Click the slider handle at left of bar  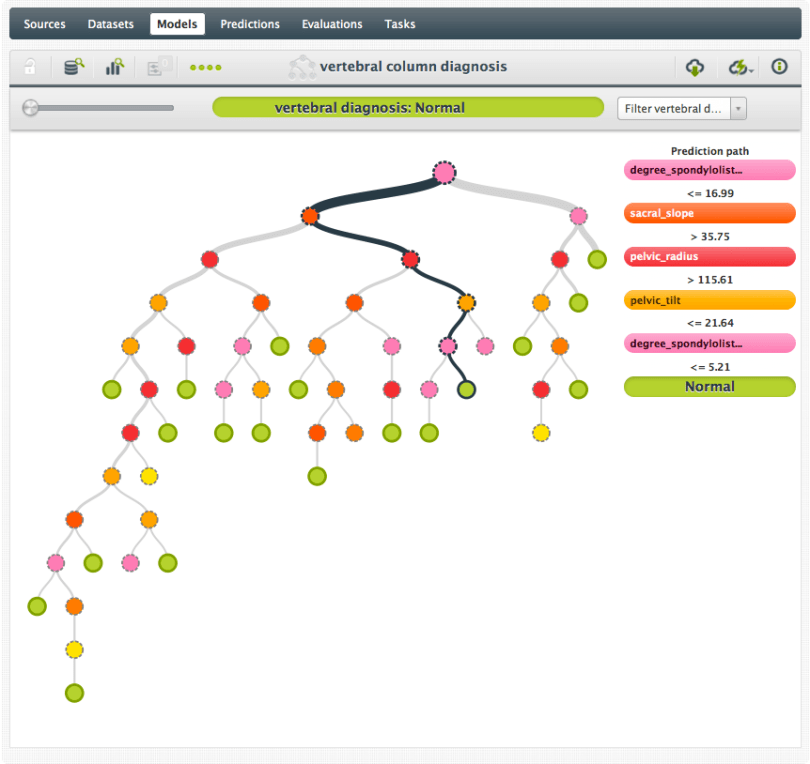(x=31, y=108)
